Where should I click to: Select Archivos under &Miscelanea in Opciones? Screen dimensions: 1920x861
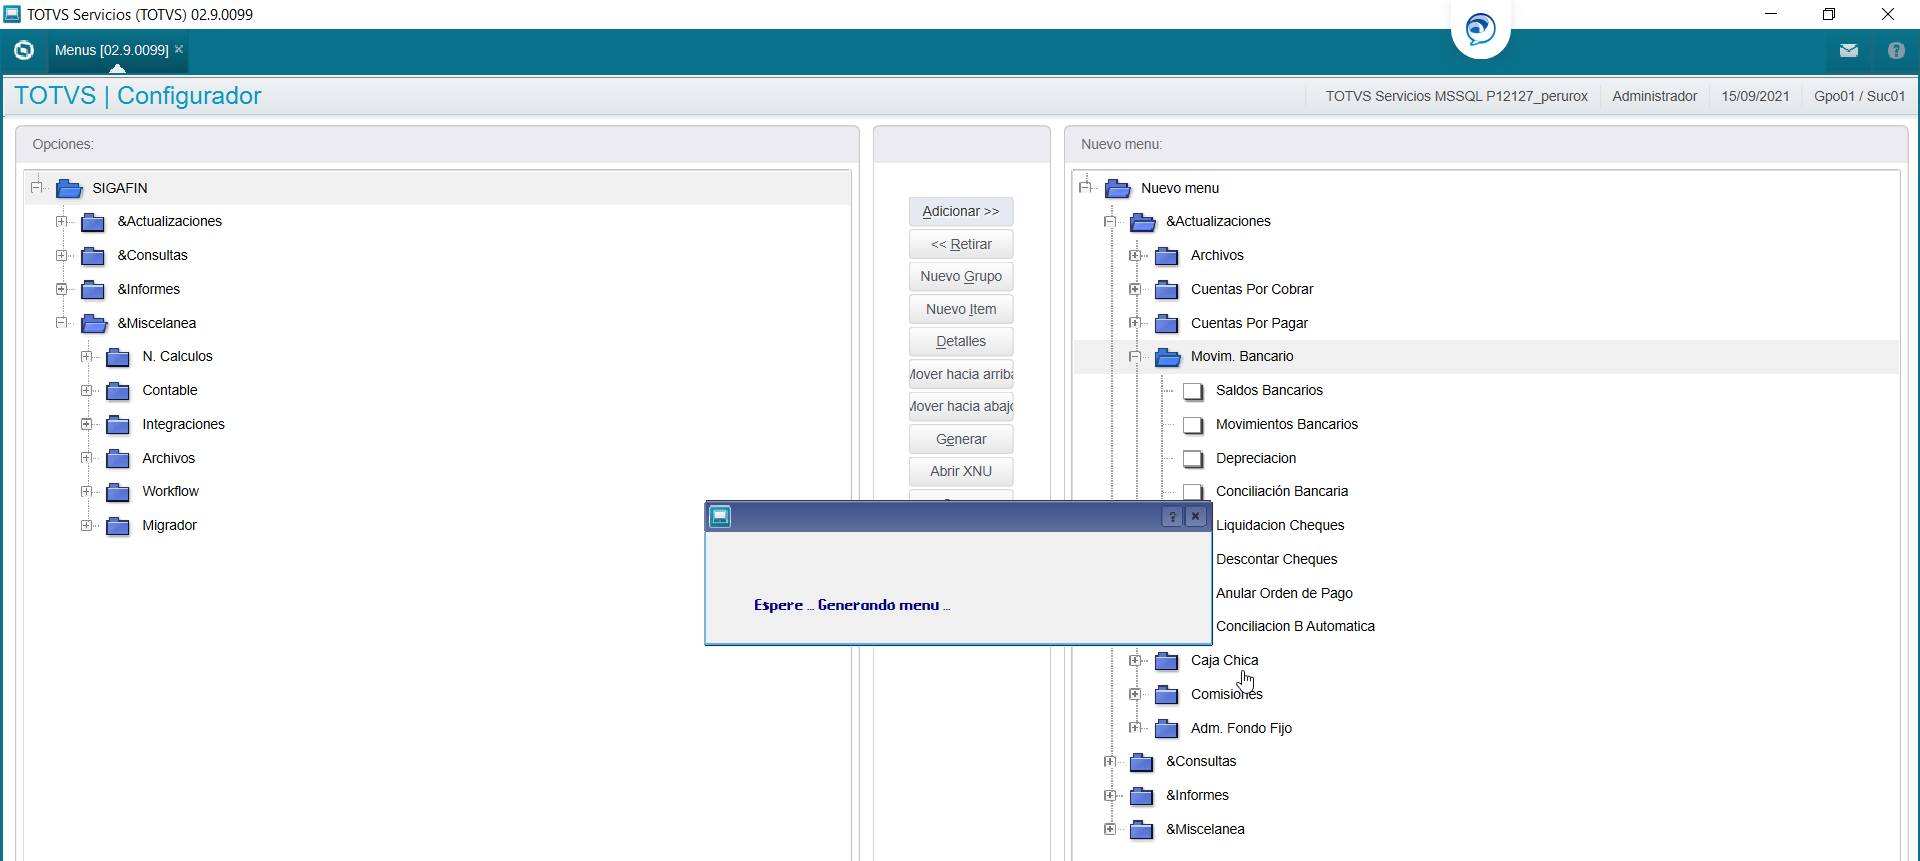point(168,458)
